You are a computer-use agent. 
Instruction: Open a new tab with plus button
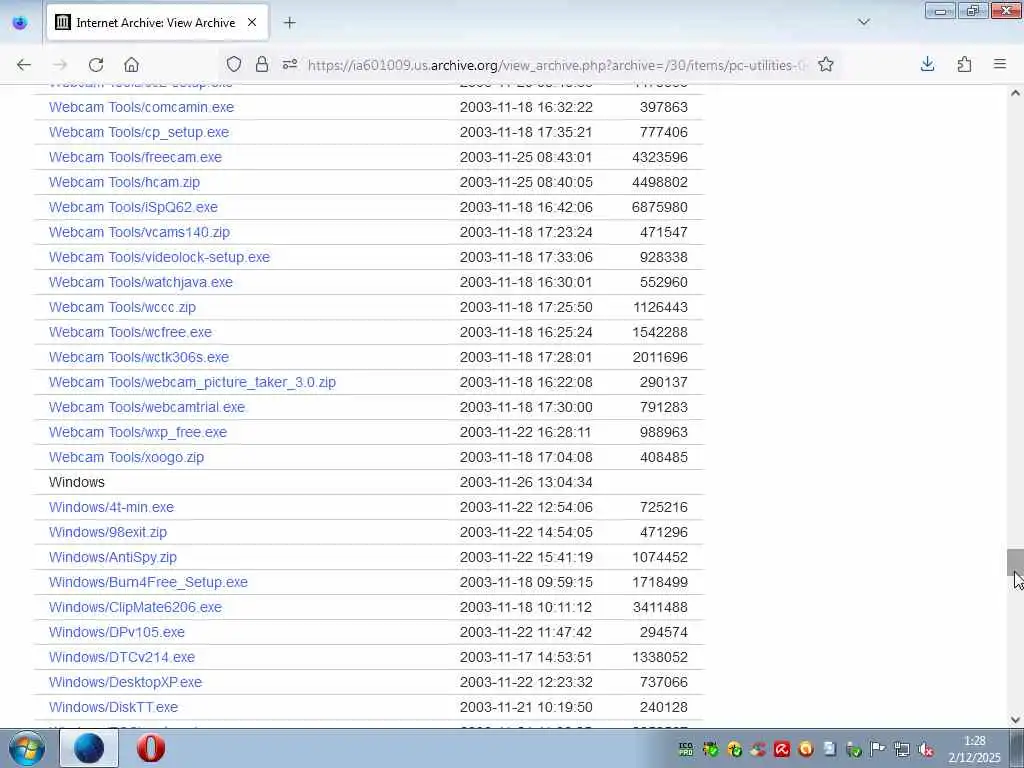point(289,23)
